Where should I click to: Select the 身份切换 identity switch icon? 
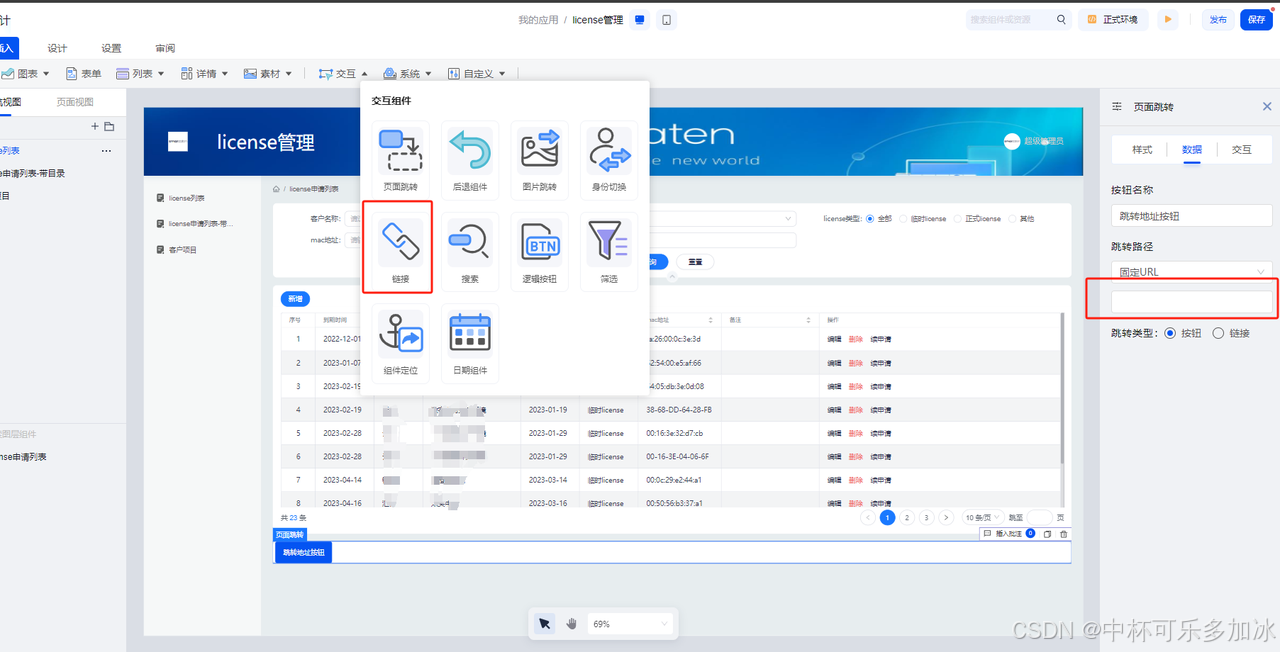tap(609, 152)
